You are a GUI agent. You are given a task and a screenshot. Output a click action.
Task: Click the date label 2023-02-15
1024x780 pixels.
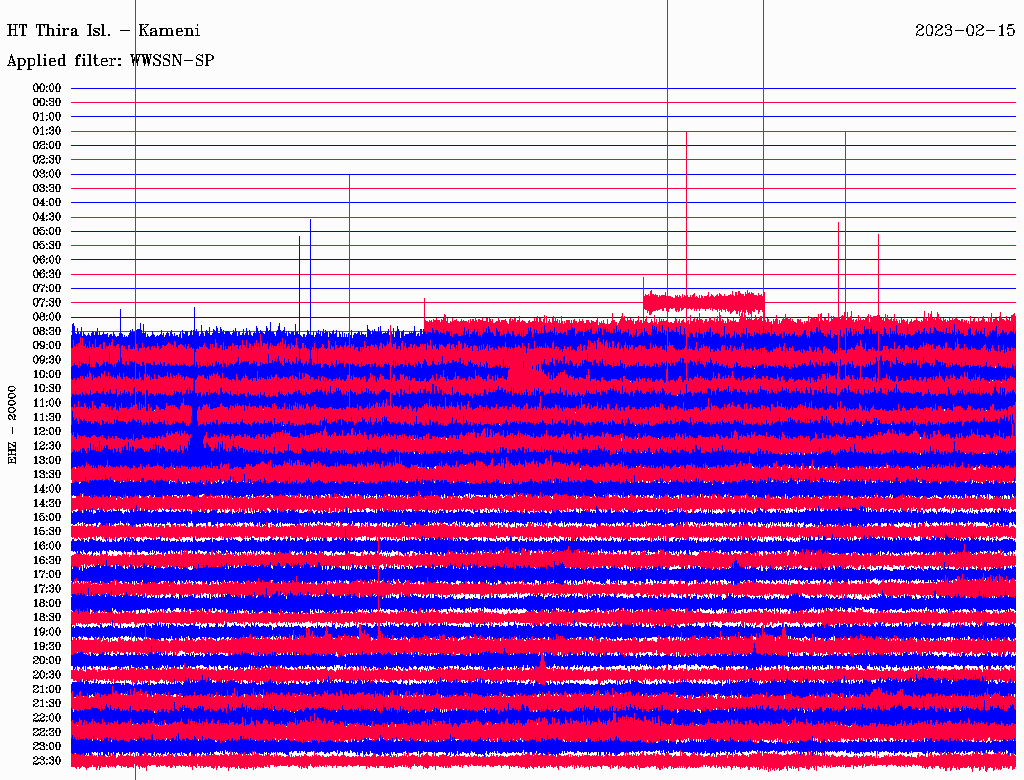[x=965, y=31]
